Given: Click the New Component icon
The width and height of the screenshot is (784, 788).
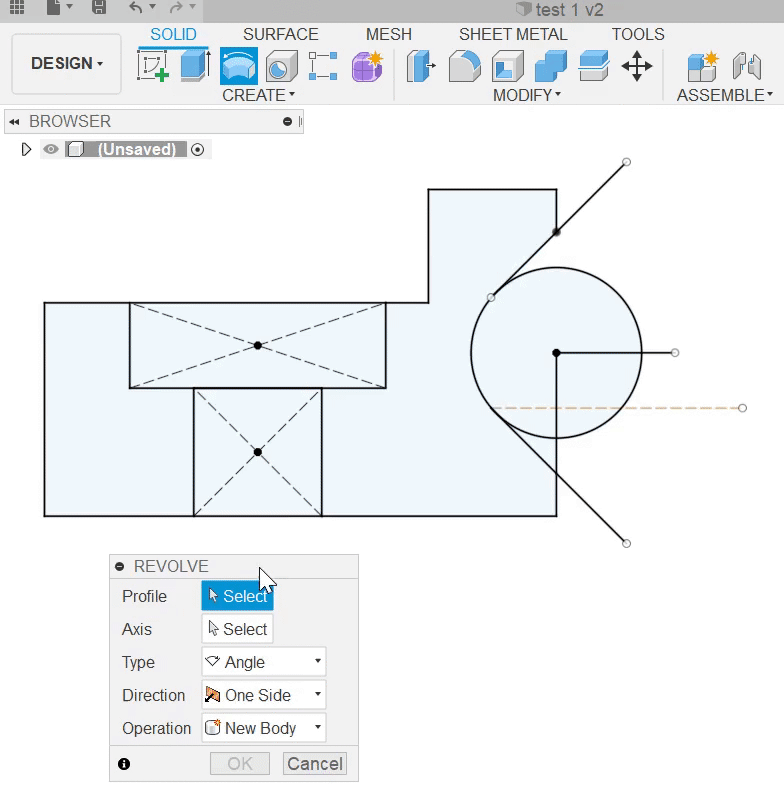Looking at the screenshot, I should (x=703, y=66).
